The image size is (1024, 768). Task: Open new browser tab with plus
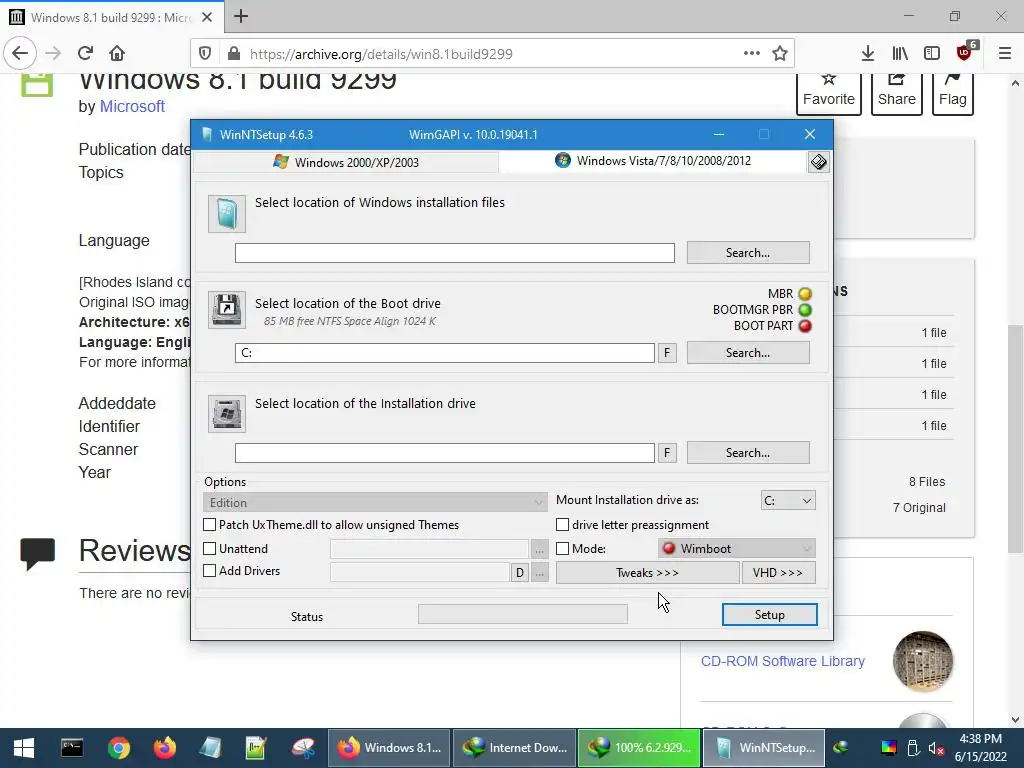coord(241,16)
